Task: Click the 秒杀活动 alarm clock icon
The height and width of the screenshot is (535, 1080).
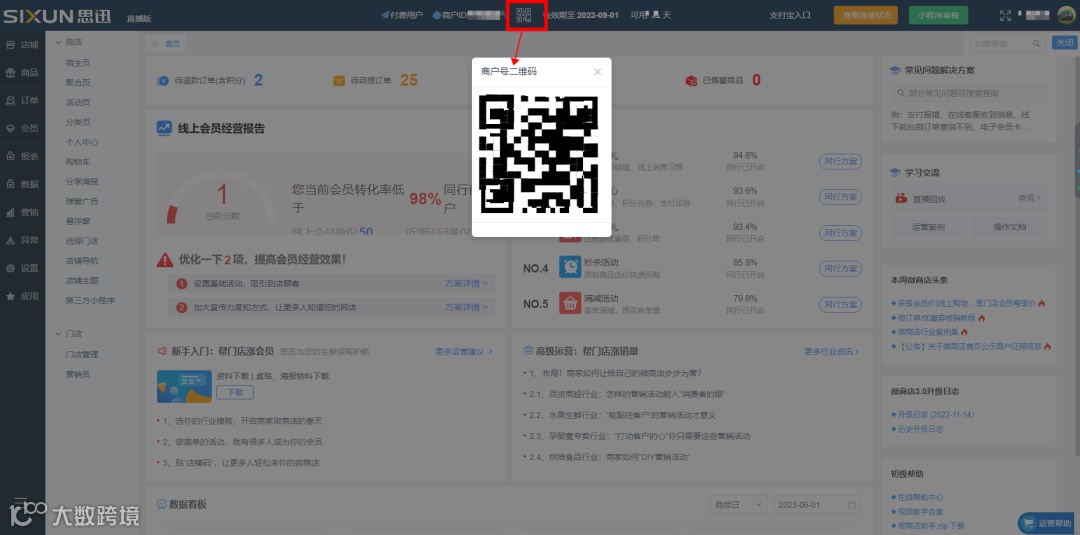Action: [x=569, y=267]
